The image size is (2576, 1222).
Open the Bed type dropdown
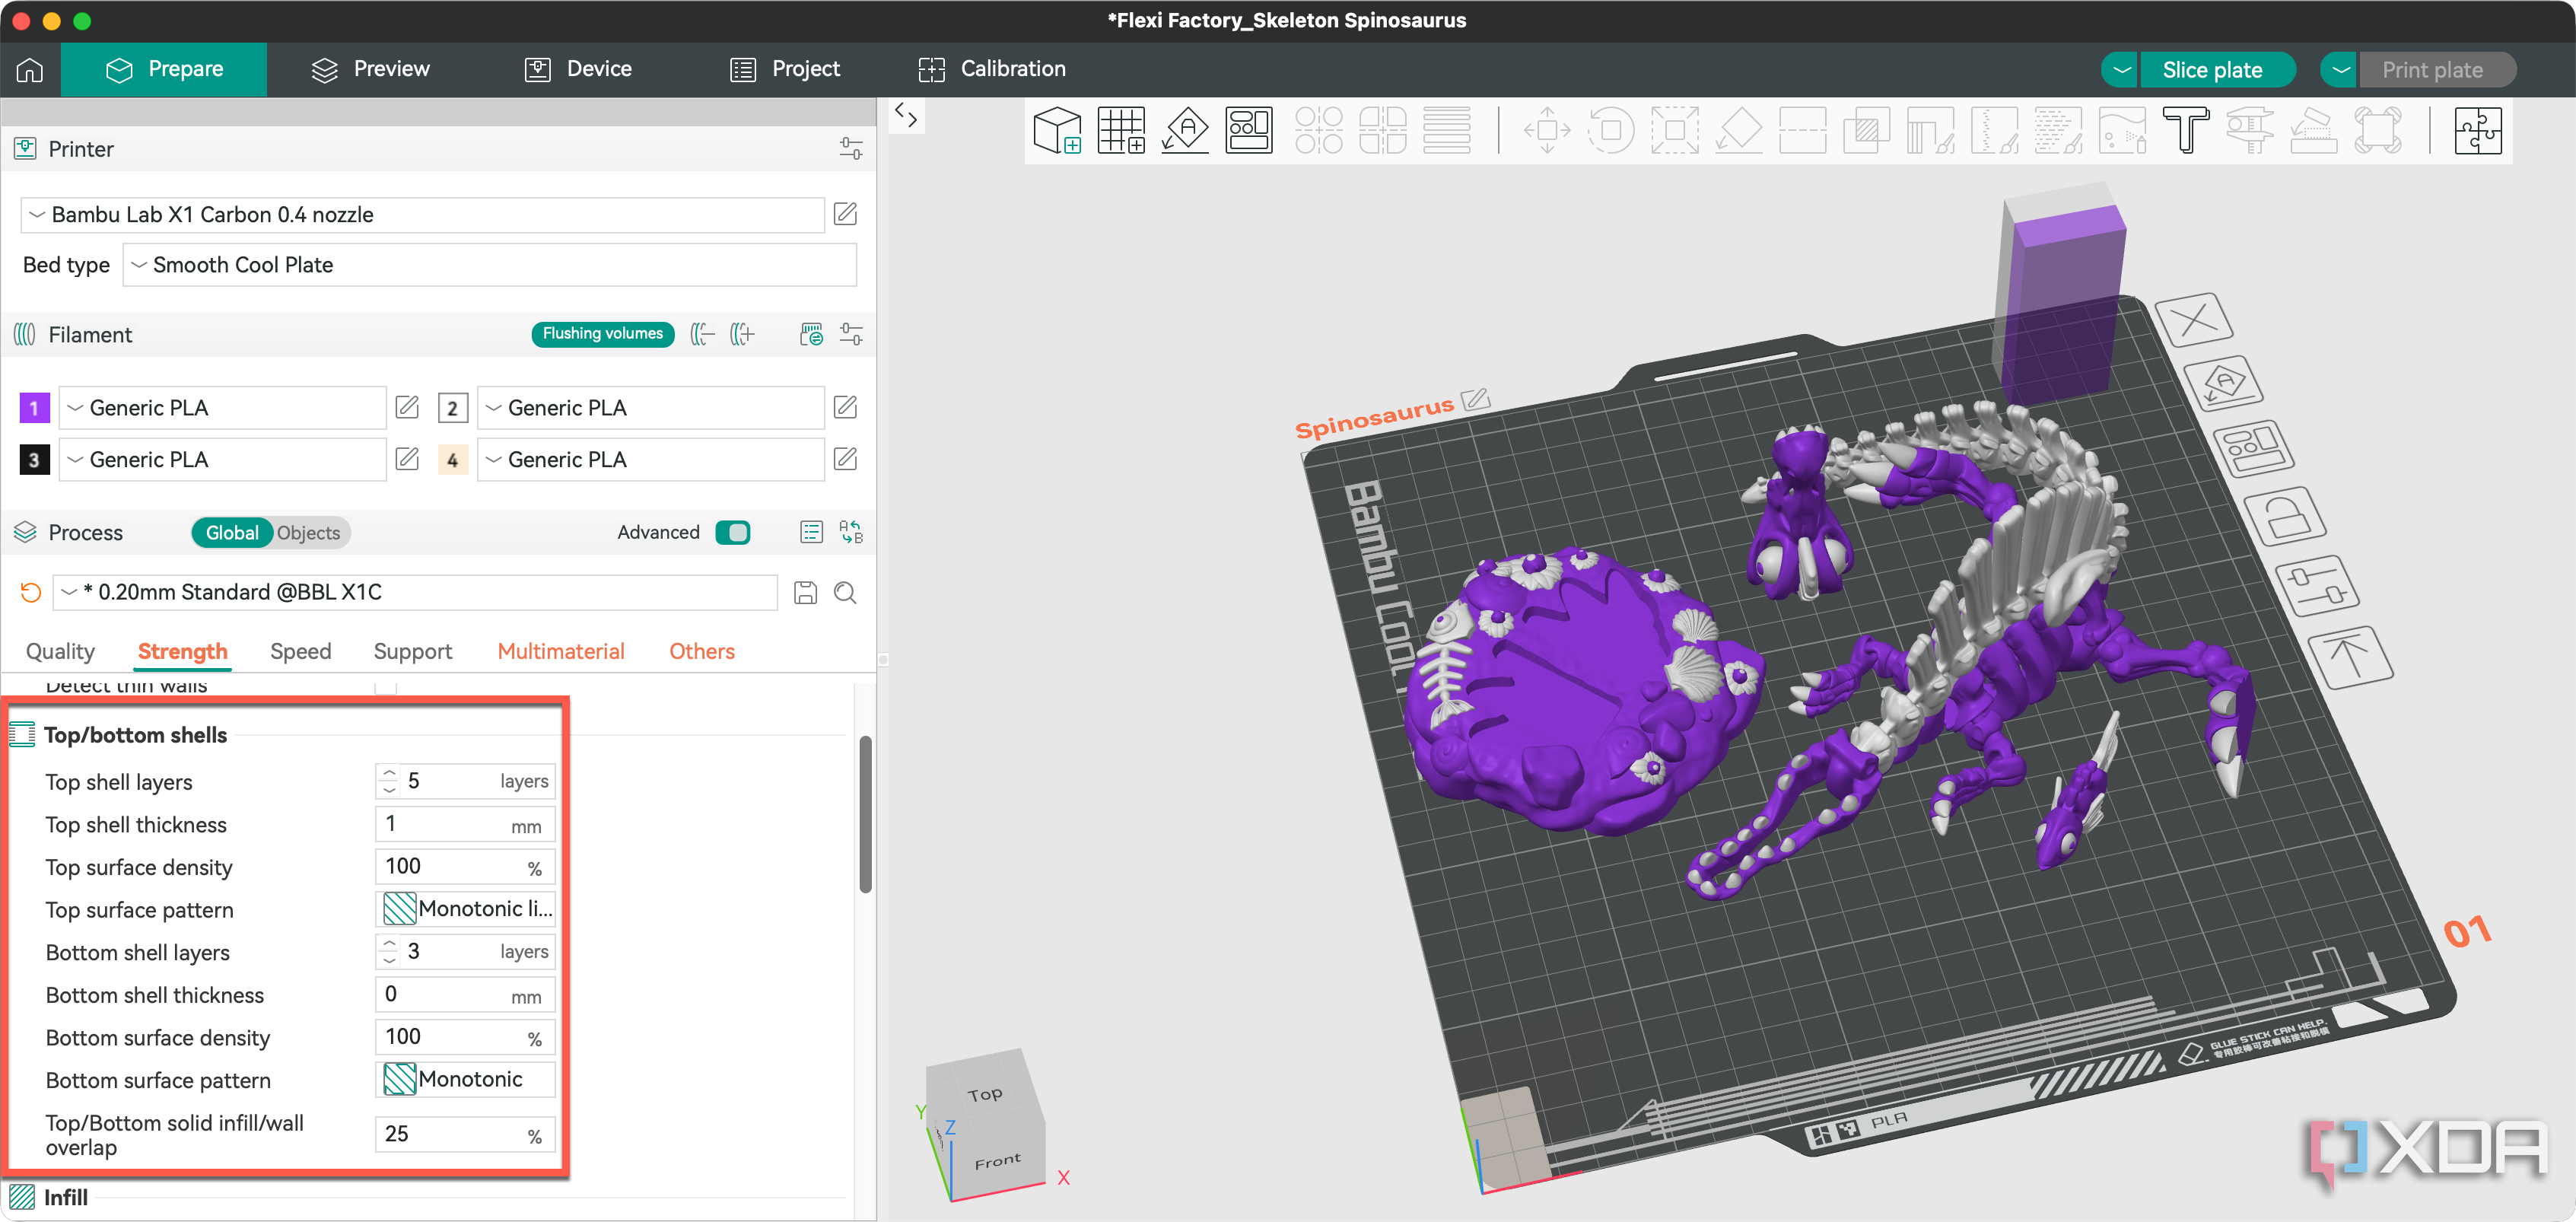click(490, 265)
